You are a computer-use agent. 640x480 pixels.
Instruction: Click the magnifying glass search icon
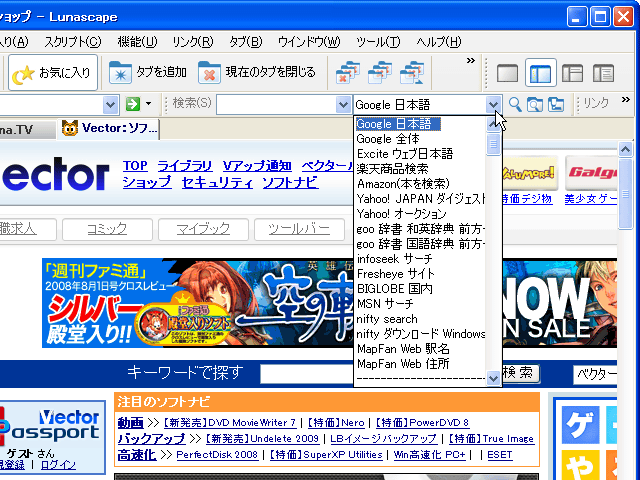515,104
